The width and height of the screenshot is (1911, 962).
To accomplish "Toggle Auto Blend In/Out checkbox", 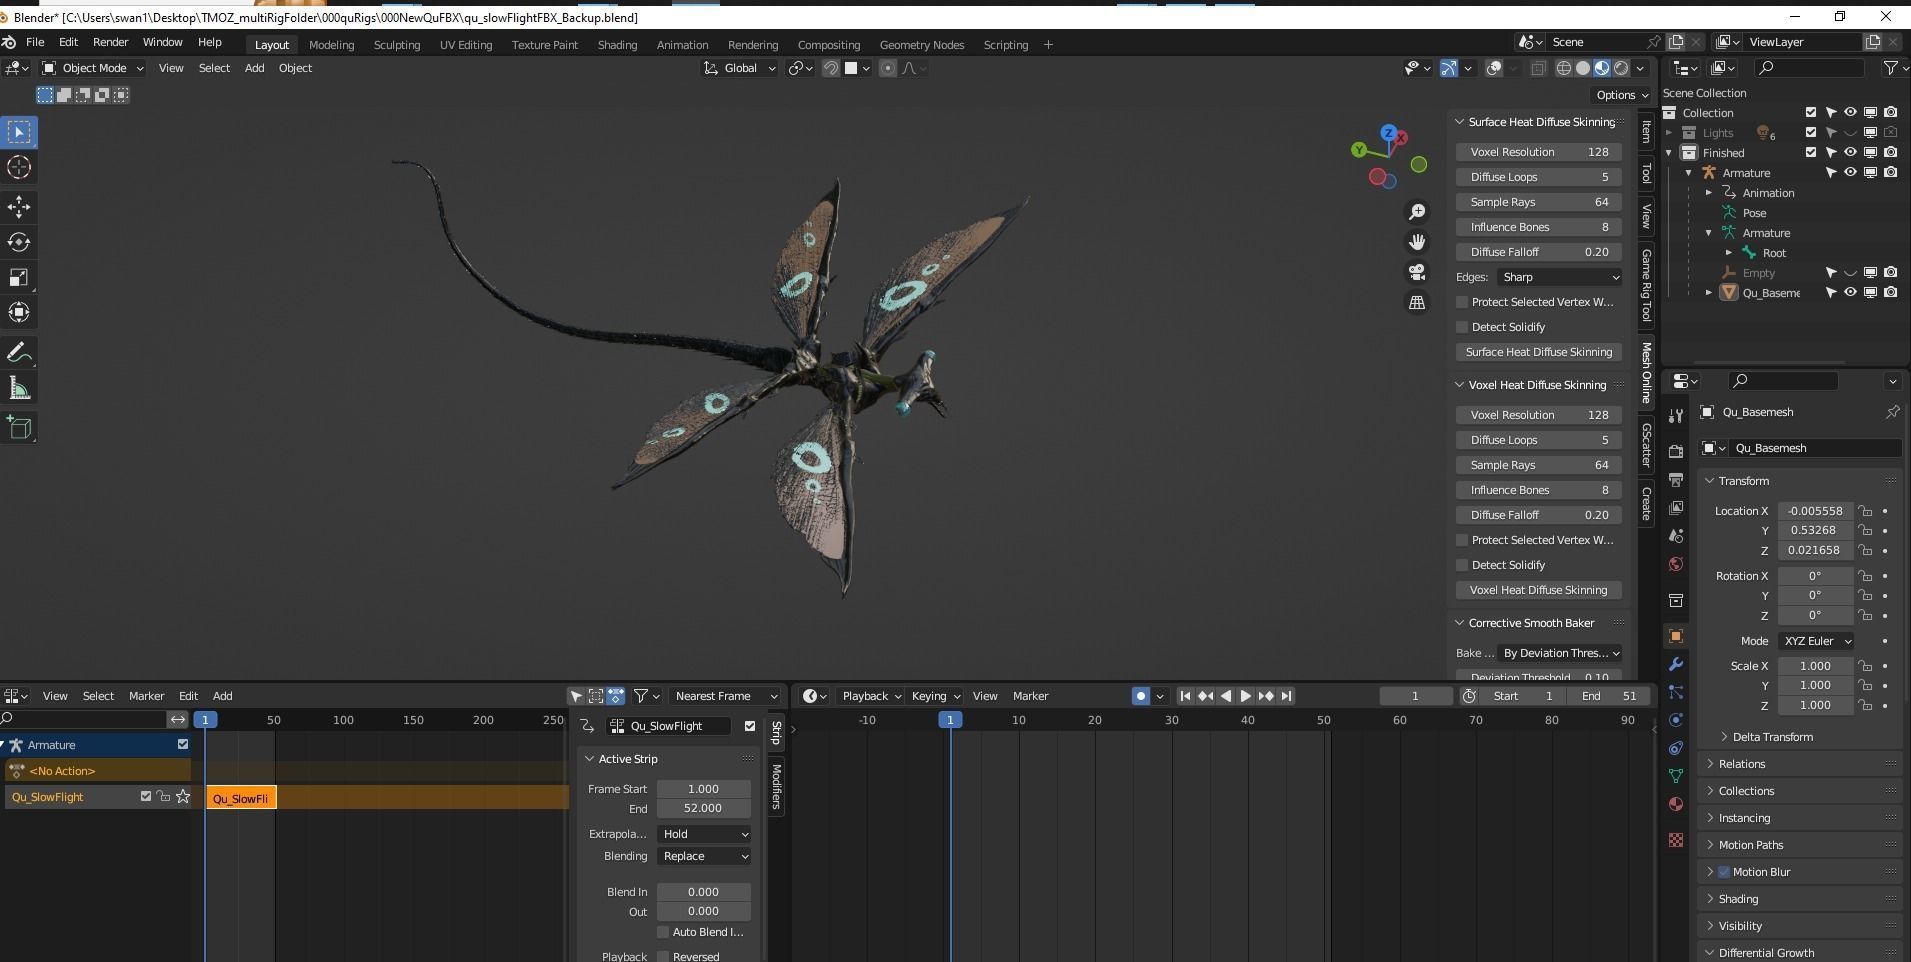I will point(663,932).
